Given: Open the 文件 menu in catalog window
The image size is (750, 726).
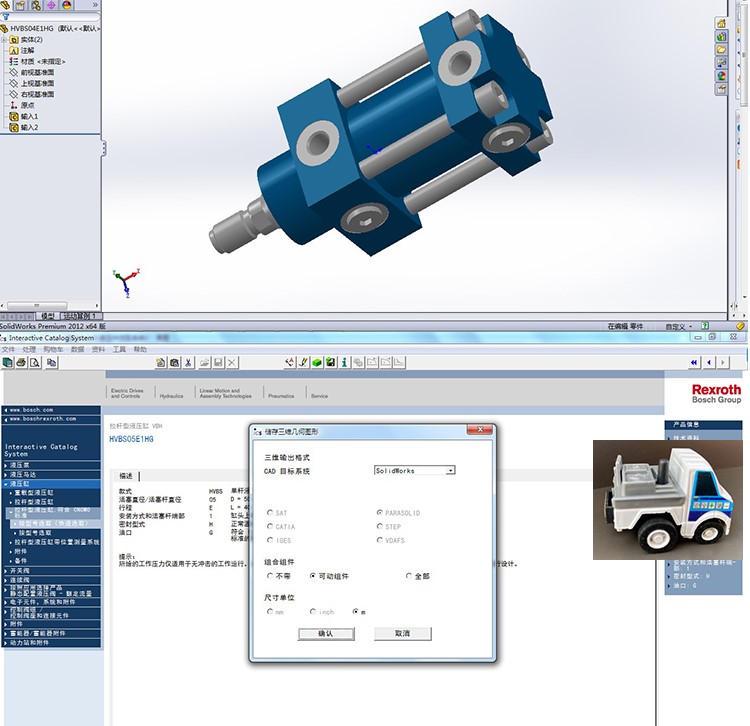Looking at the screenshot, I should point(8,350).
